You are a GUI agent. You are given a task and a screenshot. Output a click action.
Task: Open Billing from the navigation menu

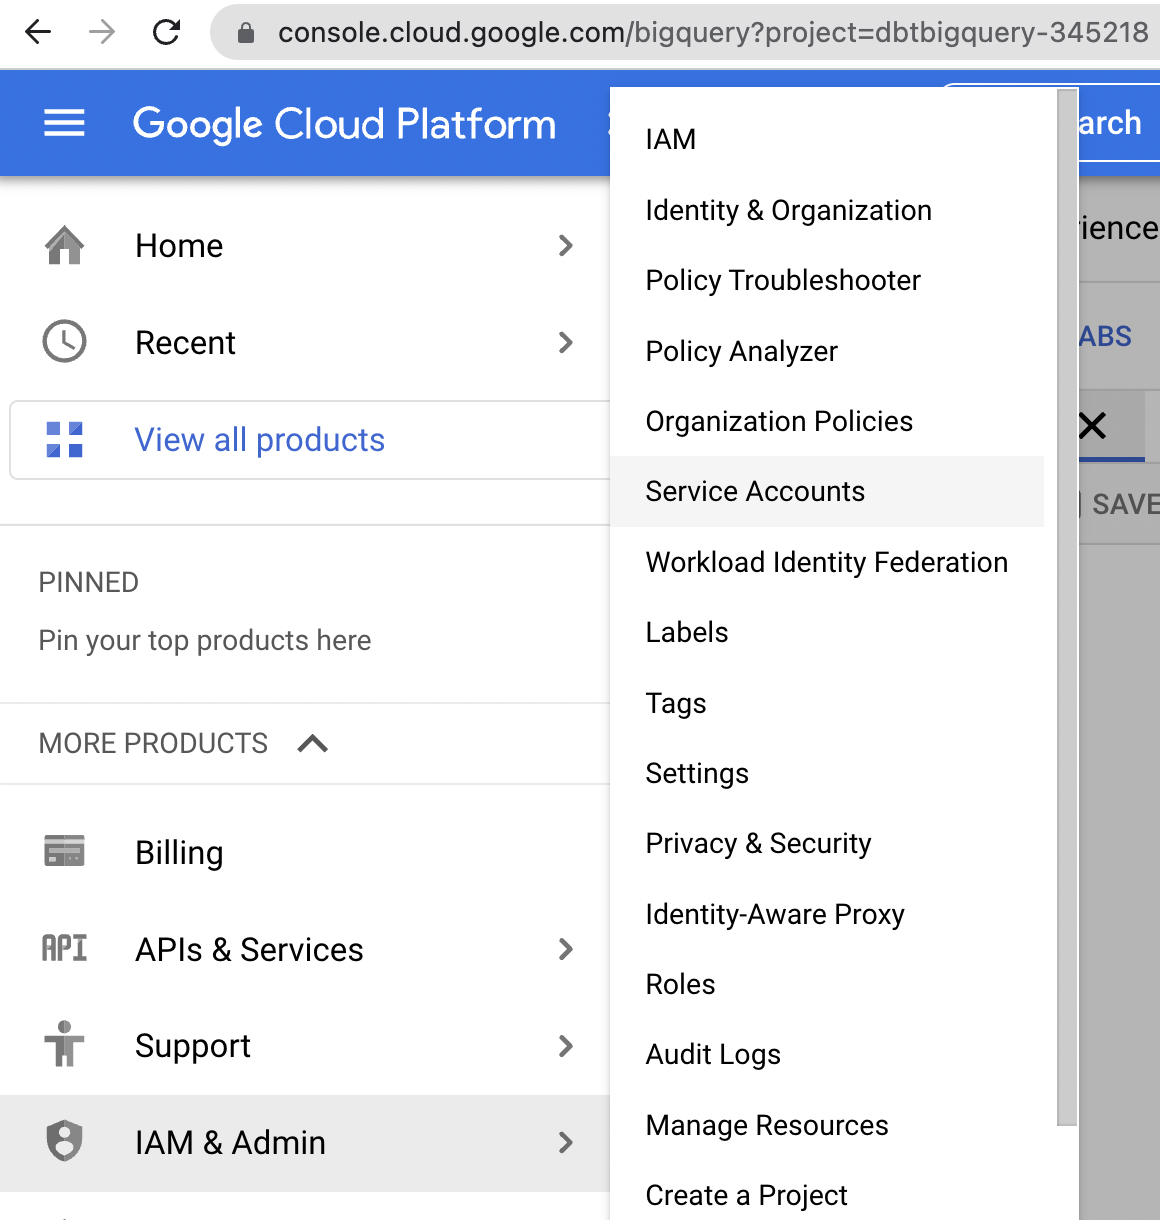coord(305,852)
